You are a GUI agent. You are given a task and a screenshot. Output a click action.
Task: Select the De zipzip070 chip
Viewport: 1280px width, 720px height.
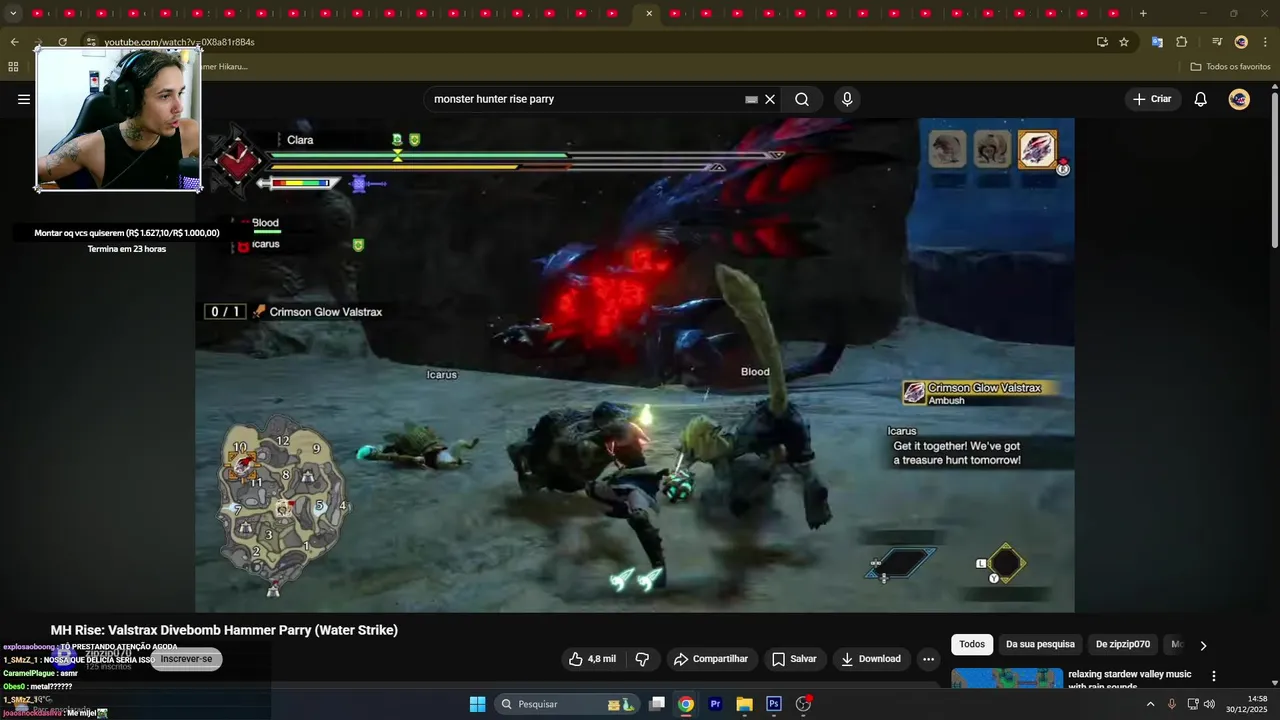tap(1123, 644)
